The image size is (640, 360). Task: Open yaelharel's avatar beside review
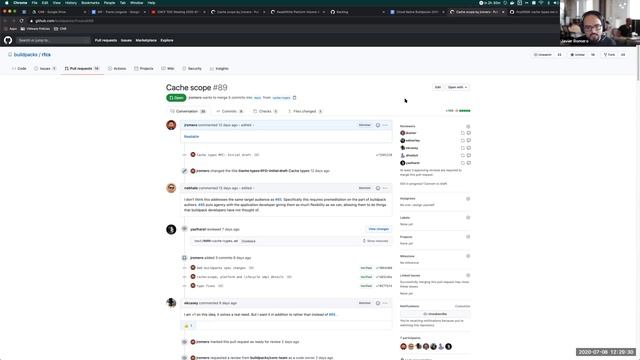point(171,229)
